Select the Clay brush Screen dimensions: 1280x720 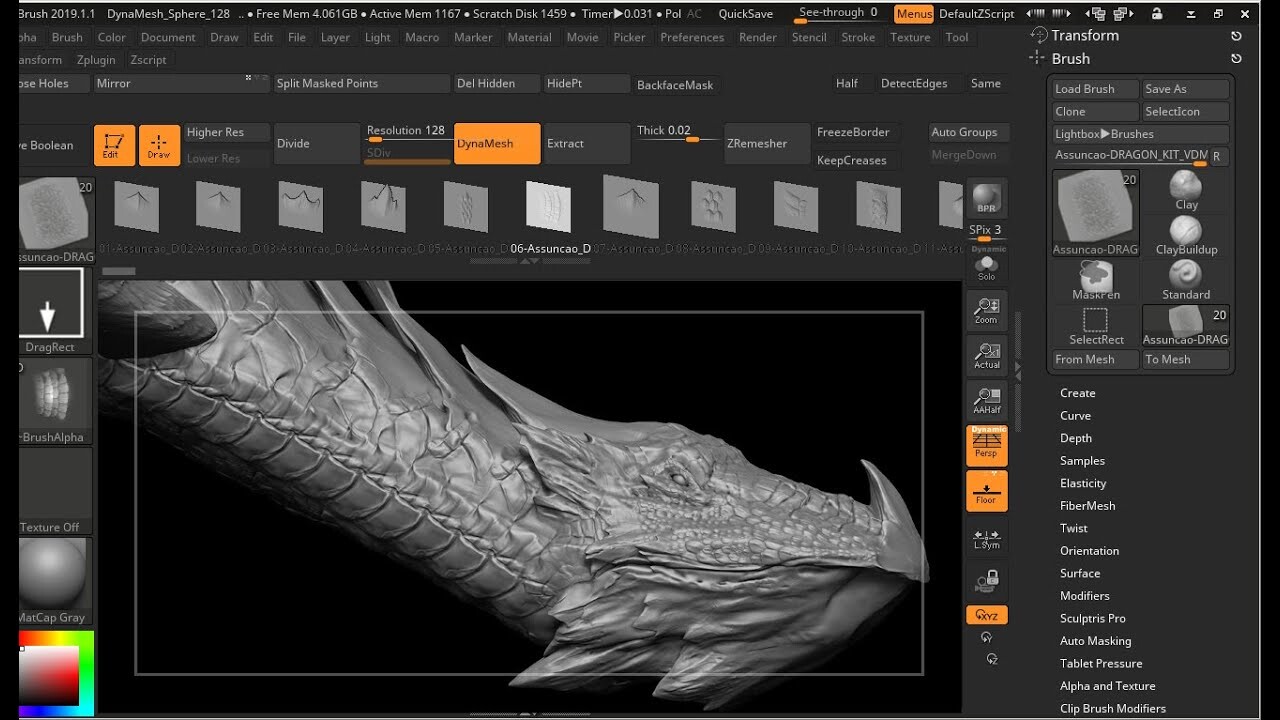pyautogui.click(x=1184, y=190)
